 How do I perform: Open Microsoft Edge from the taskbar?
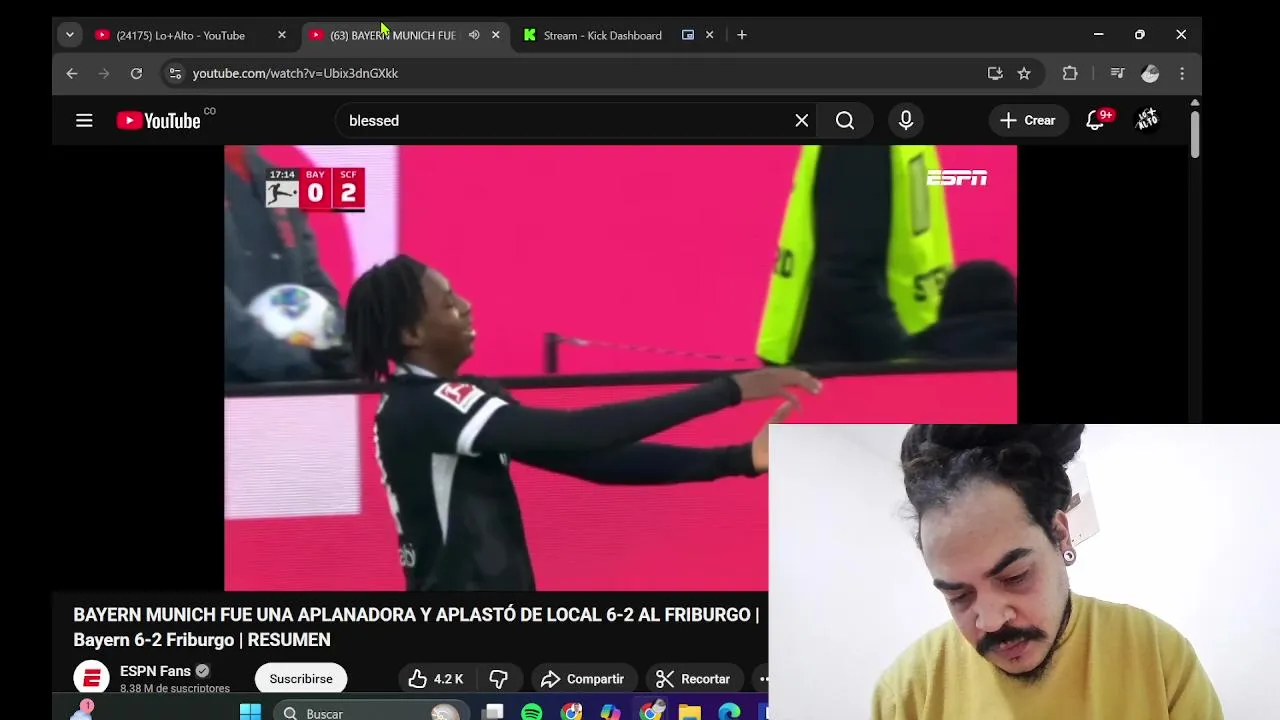pyautogui.click(x=729, y=712)
